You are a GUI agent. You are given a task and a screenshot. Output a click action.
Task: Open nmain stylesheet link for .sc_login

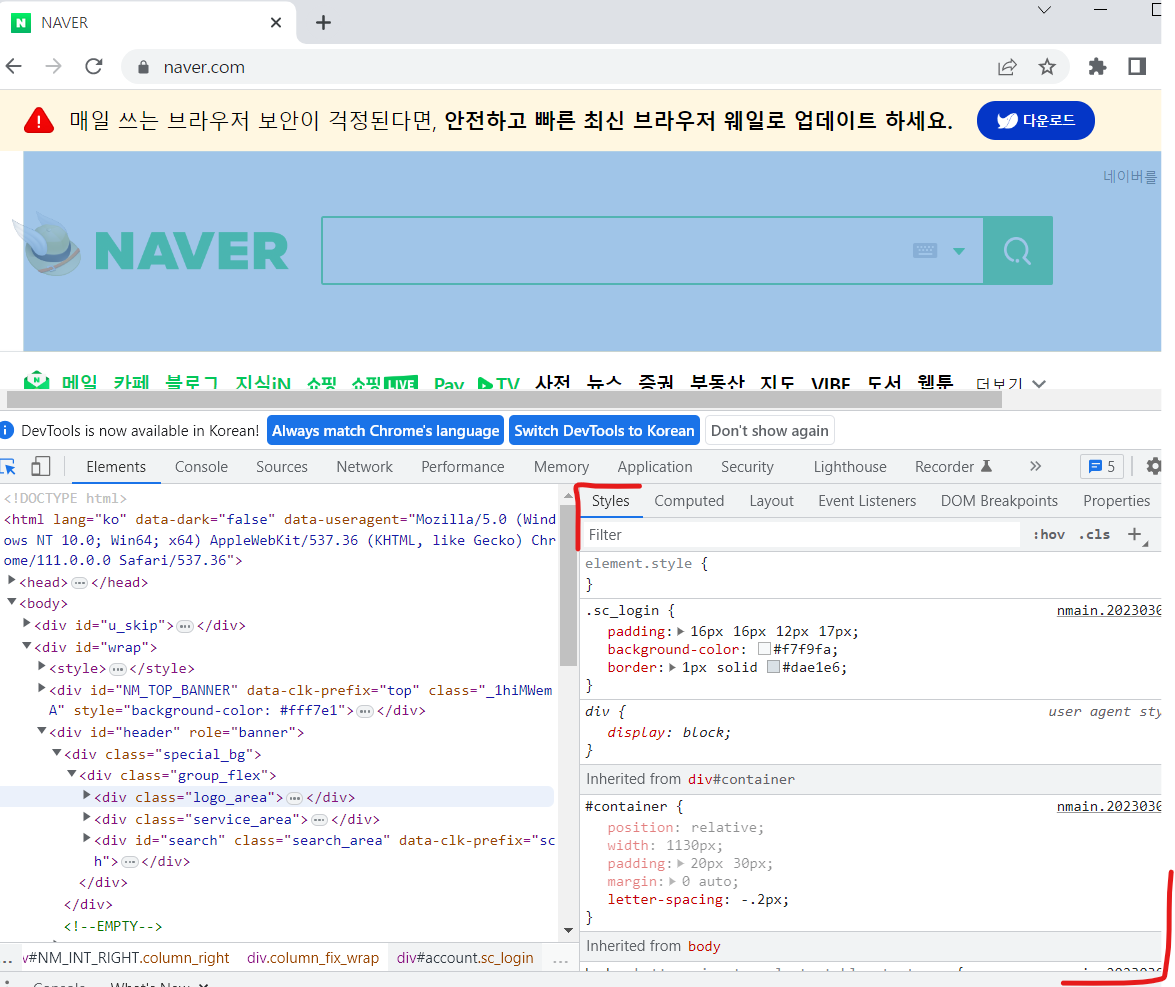pos(1108,610)
